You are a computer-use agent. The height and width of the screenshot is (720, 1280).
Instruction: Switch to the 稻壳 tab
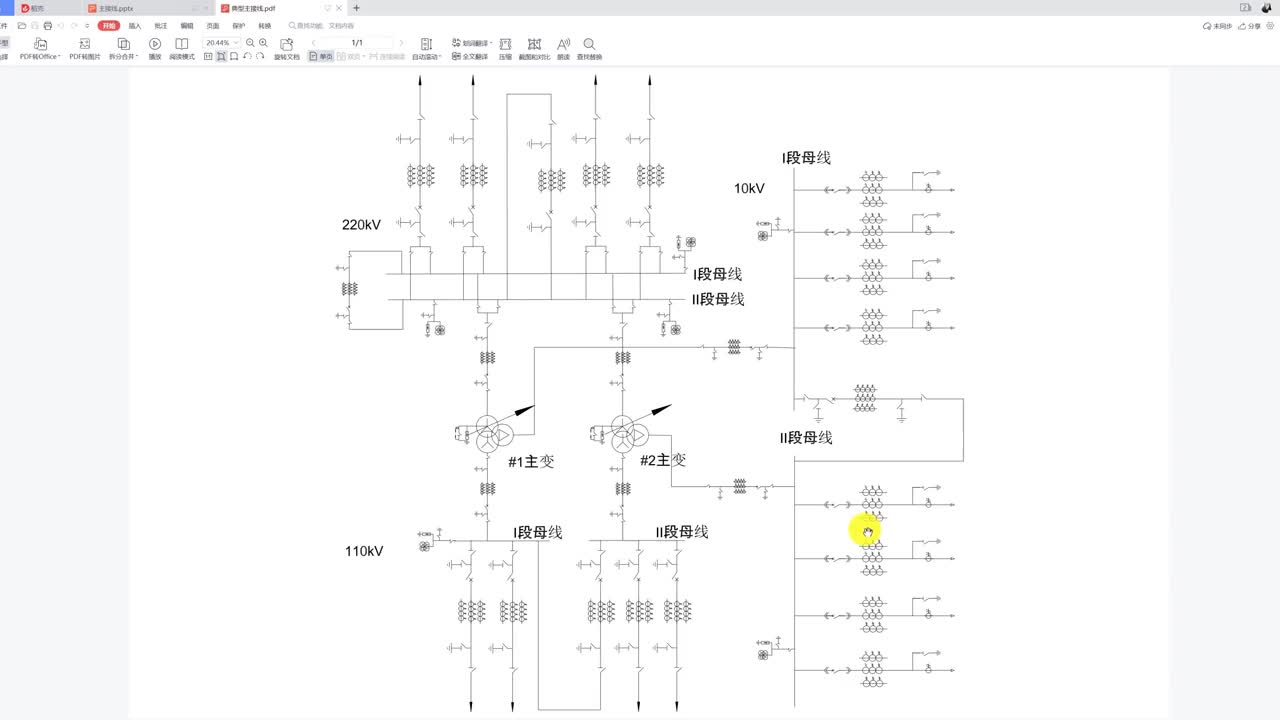[x=48, y=8]
